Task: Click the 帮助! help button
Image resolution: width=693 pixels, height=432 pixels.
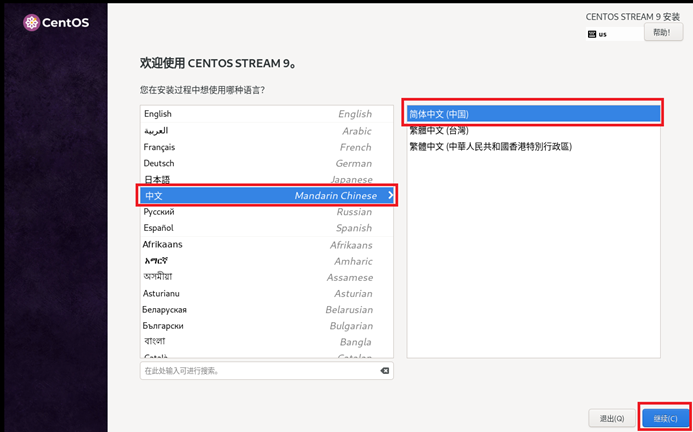Action: tap(663, 32)
